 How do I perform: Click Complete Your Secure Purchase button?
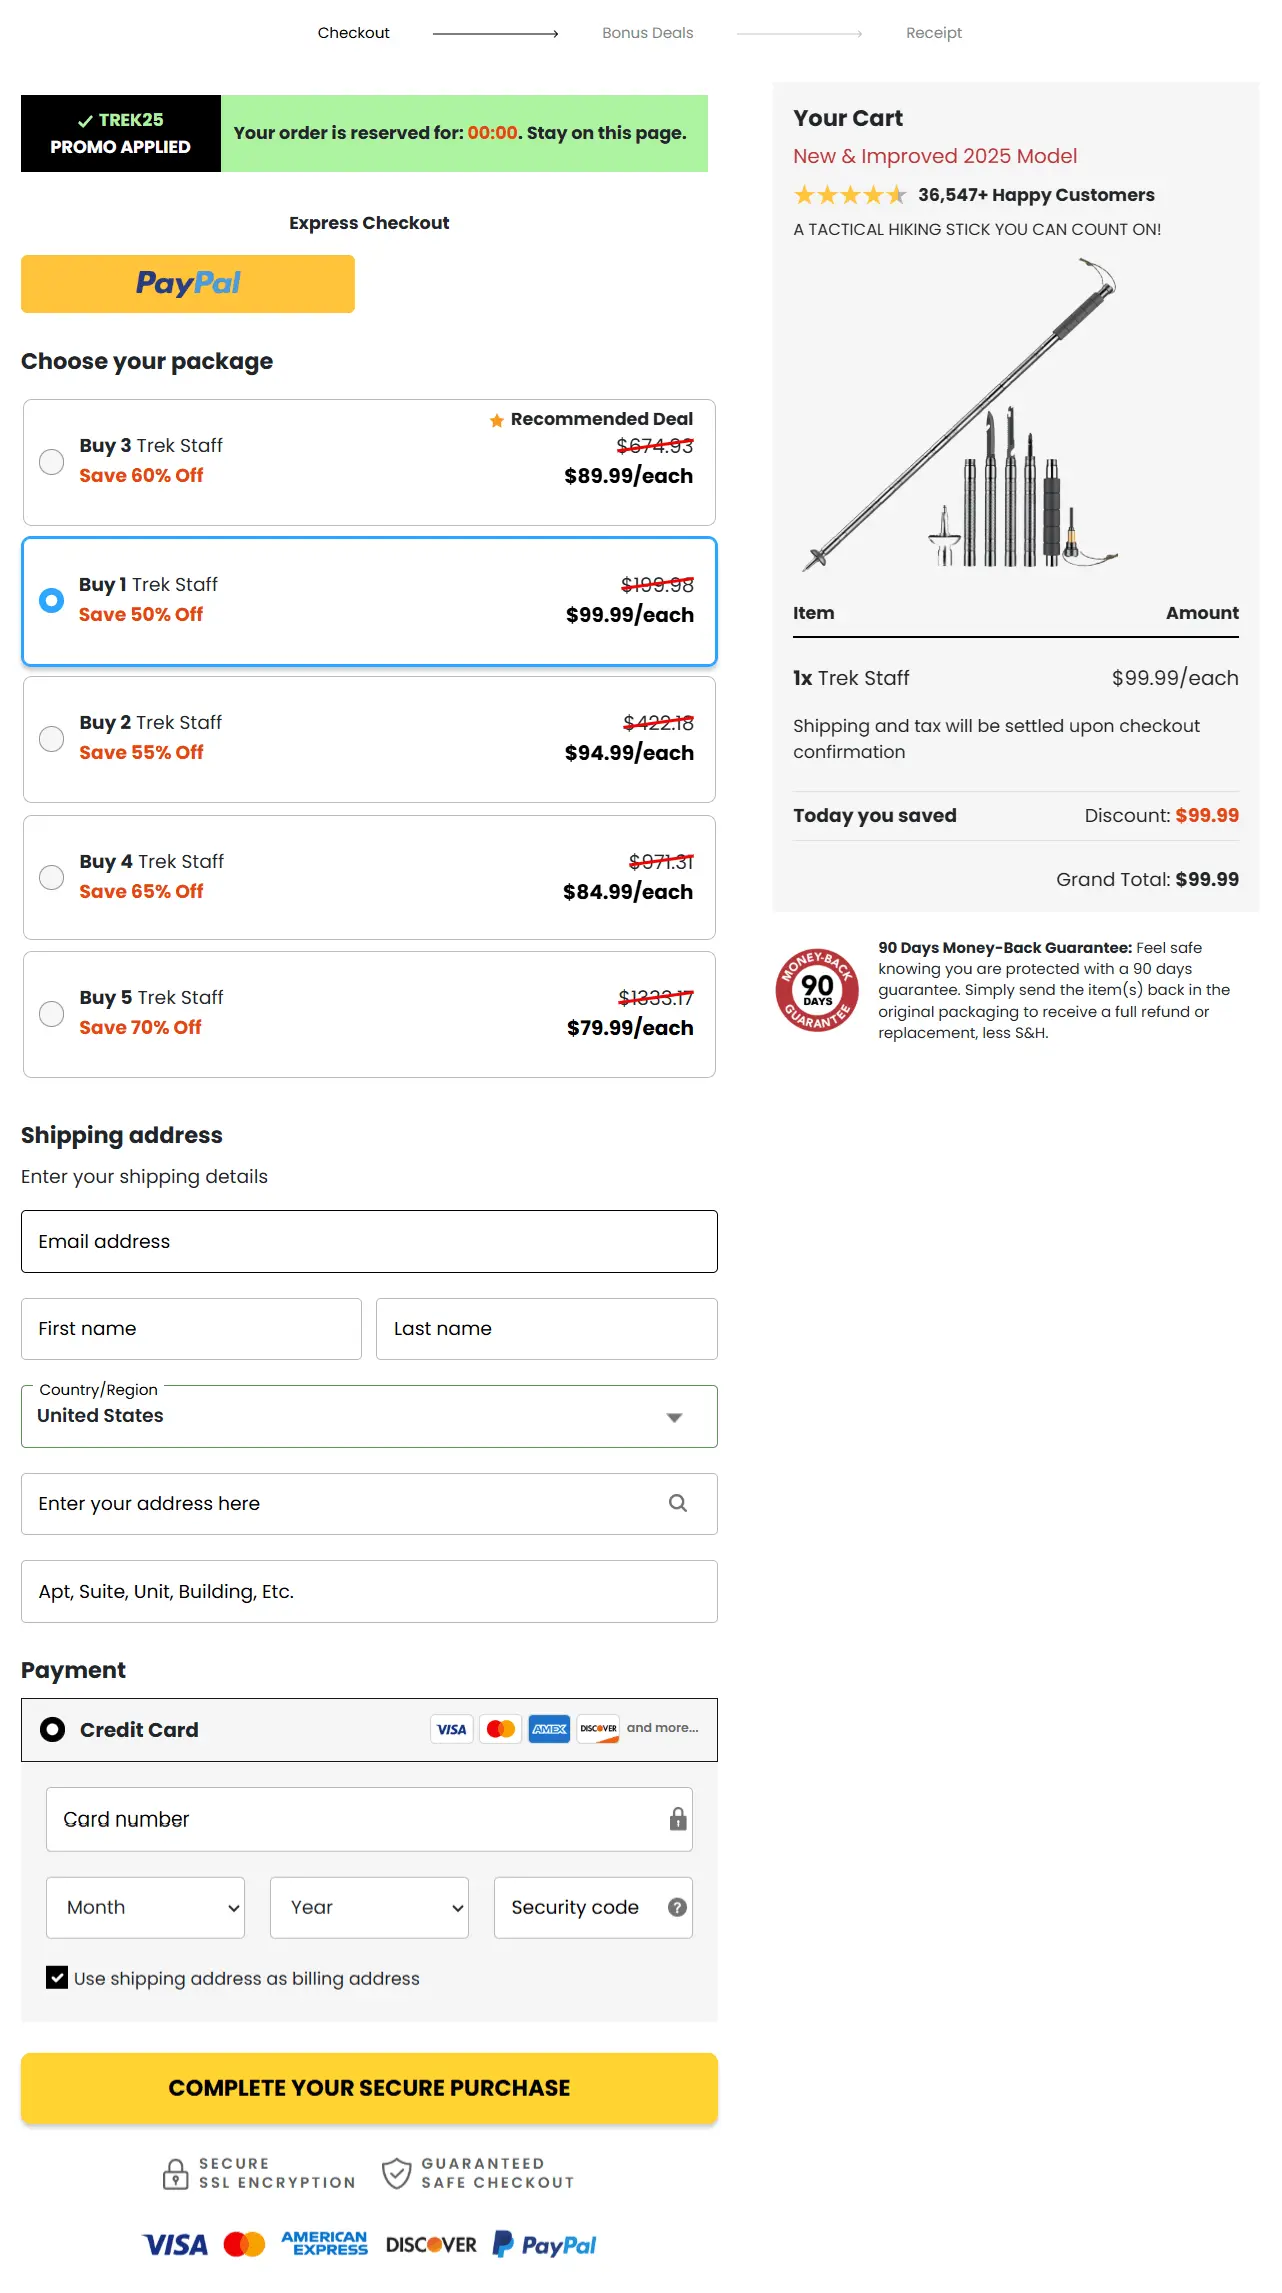click(369, 2087)
